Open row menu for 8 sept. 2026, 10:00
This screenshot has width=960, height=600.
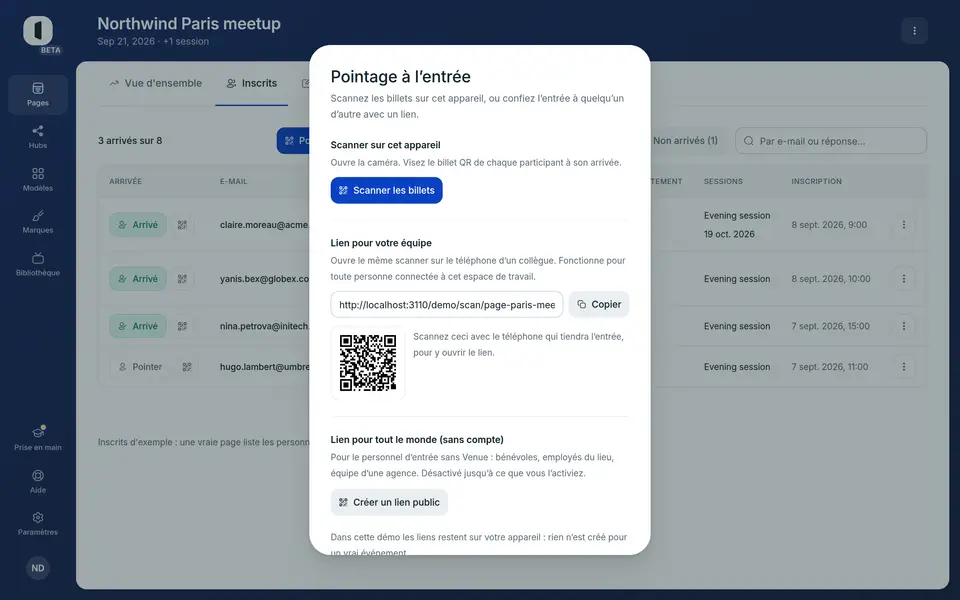pyautogui.click(x=904, y=279)
